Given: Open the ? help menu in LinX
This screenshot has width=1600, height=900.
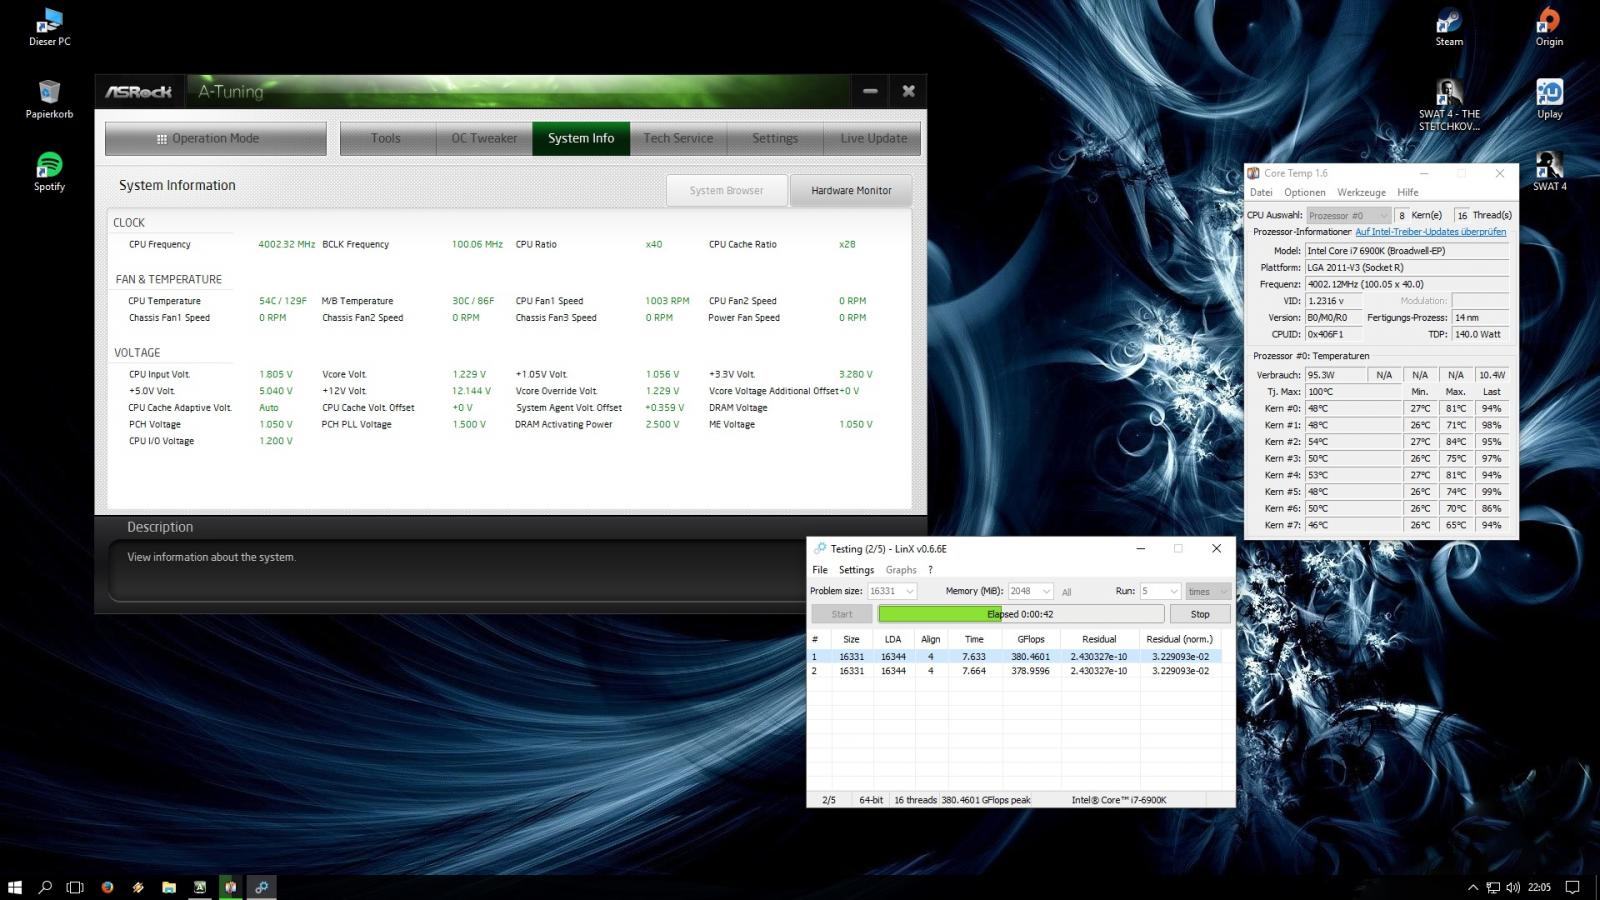Looking at the screenshot, I should tap(930, 570).
